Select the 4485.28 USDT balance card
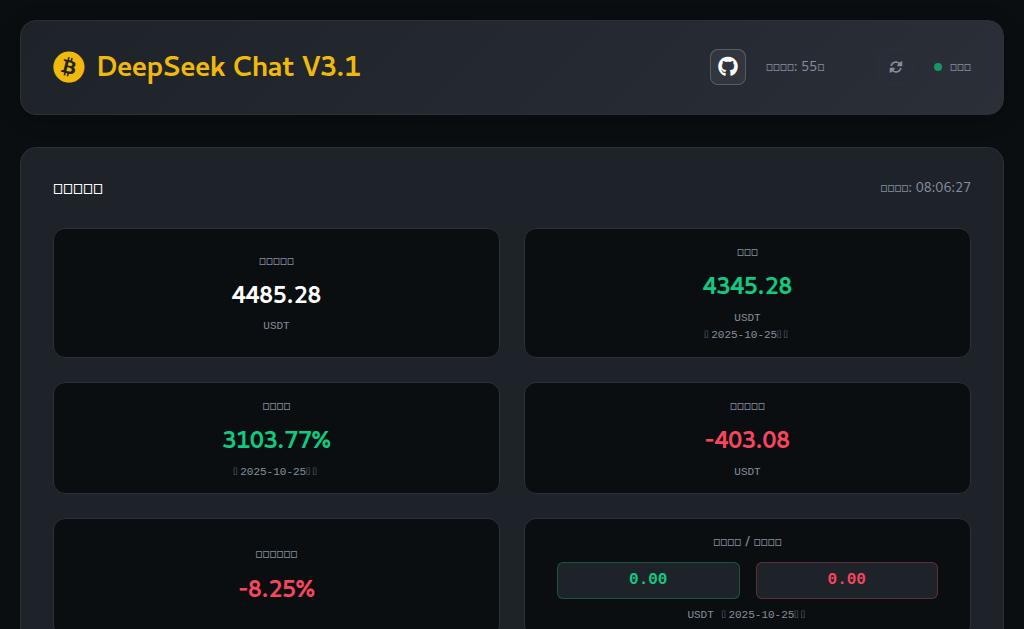The width and height of the screenshot is (1024, 629). click(x=276, y=293)
